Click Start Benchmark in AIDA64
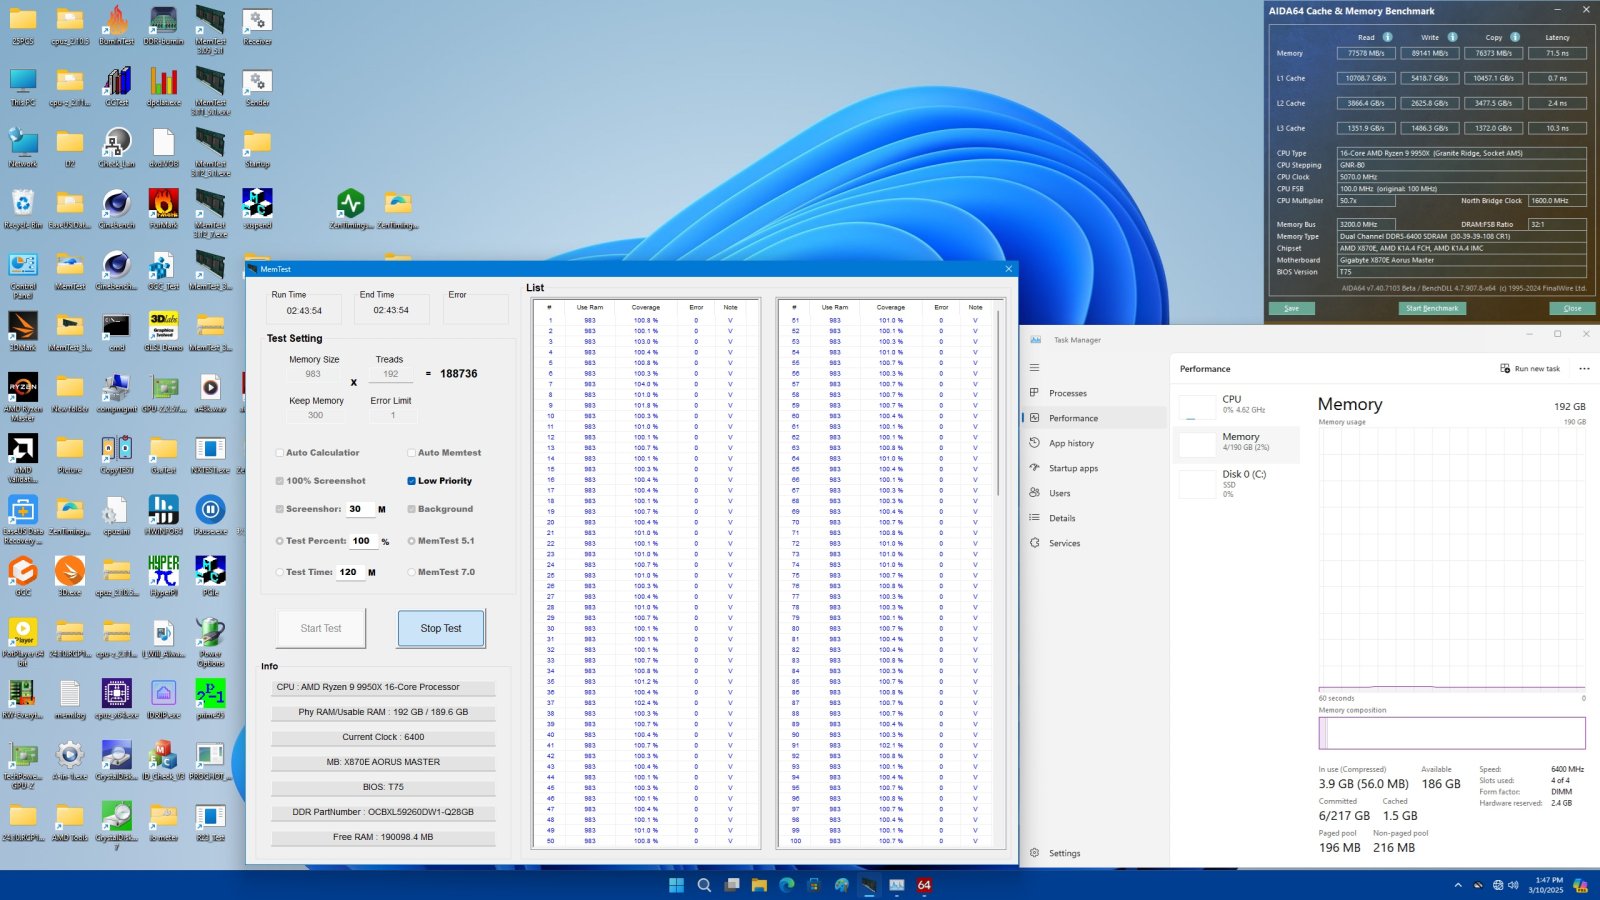This screenshot has width=1600, height=900. click(x=1432, y=308)
